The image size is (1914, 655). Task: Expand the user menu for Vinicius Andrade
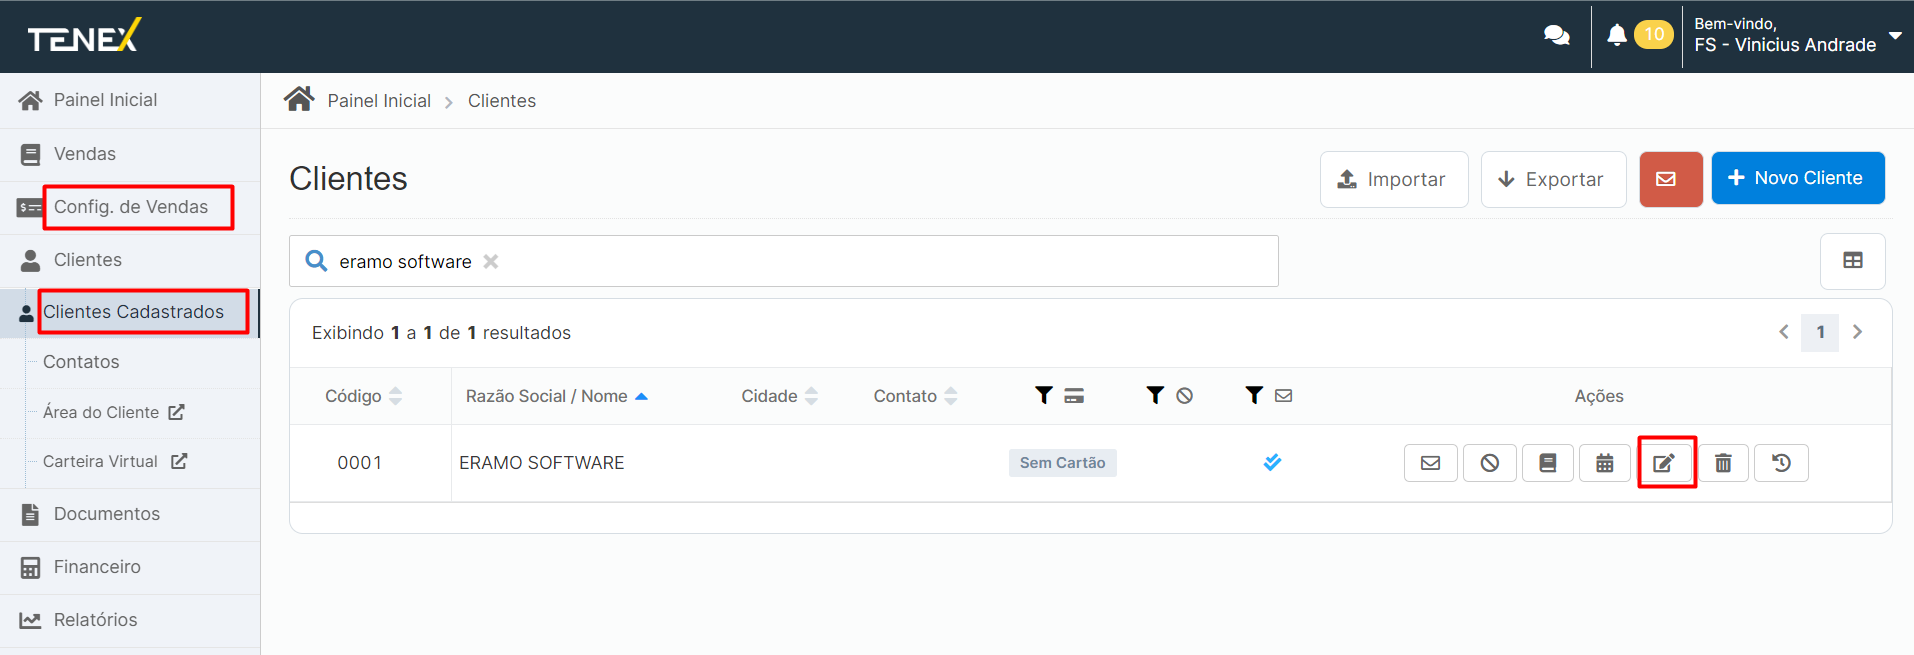coord(1894,35)
